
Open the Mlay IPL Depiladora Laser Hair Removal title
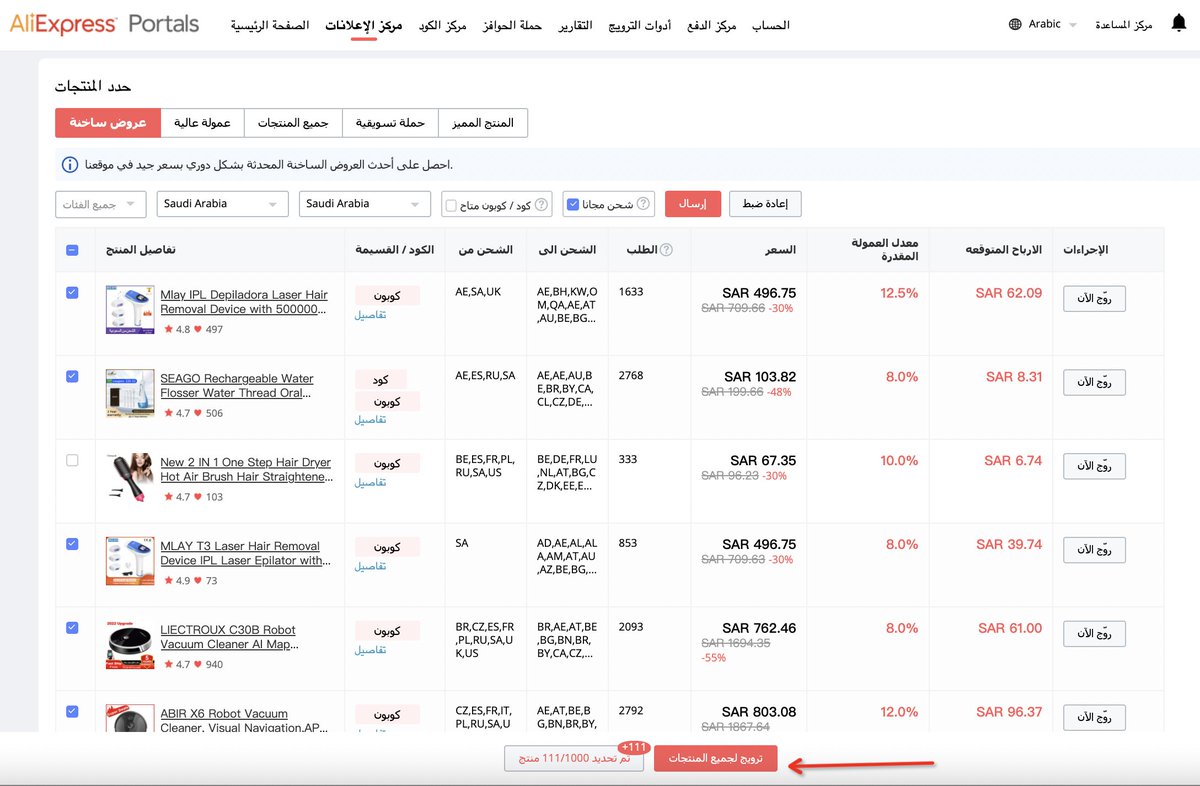tap(244, 302)
